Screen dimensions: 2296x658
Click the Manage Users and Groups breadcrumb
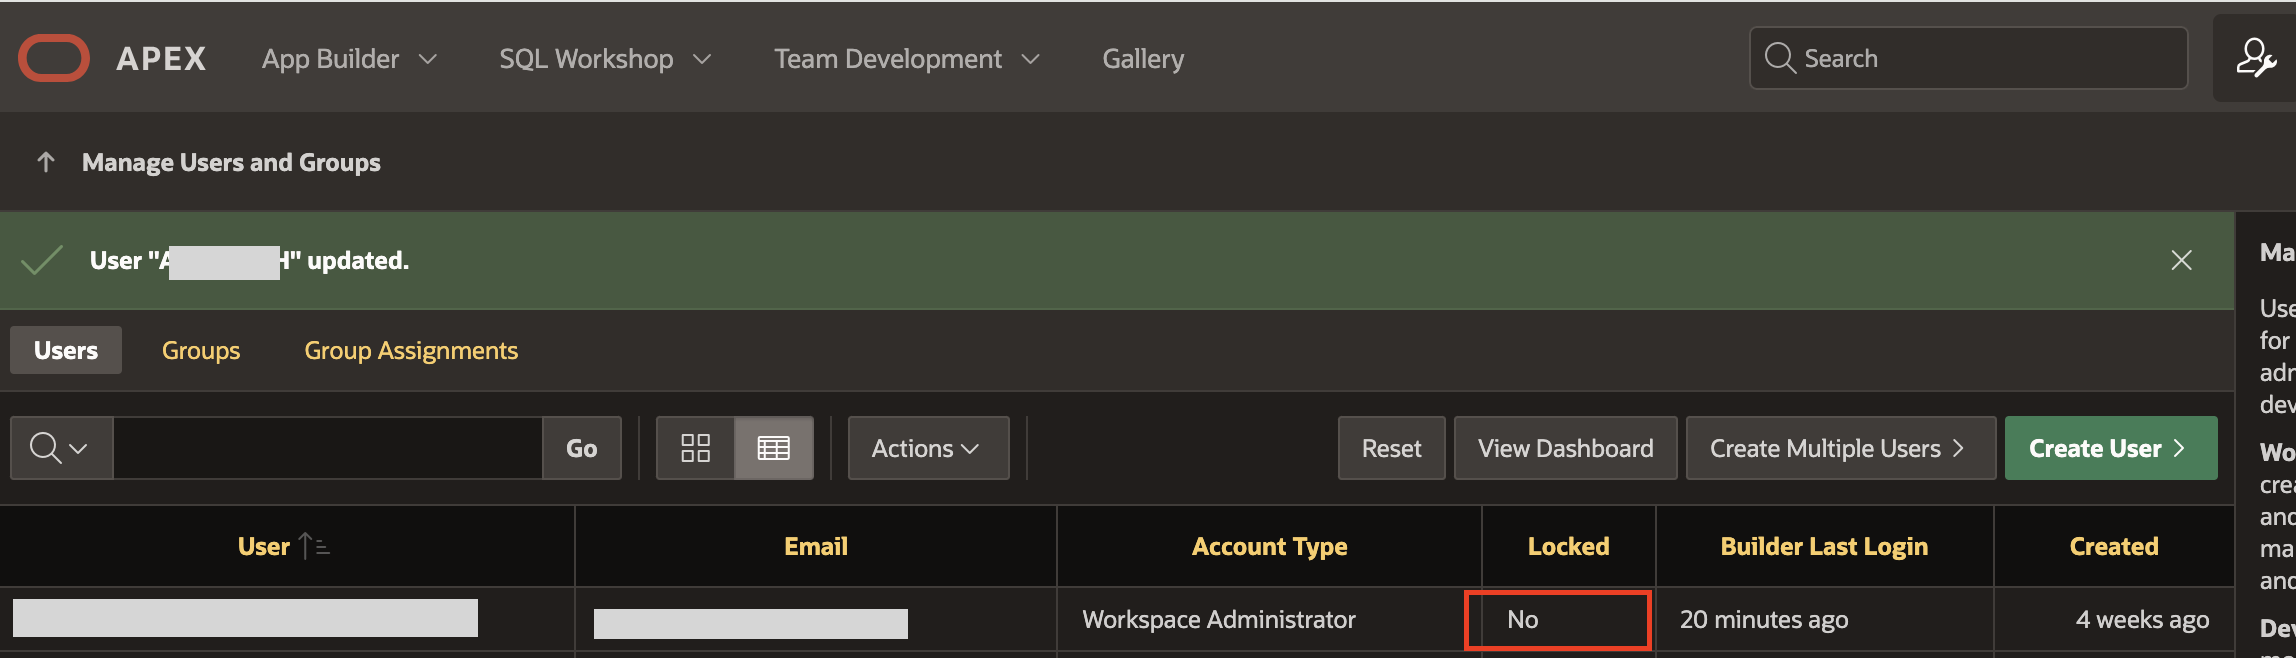coord(231,162)
